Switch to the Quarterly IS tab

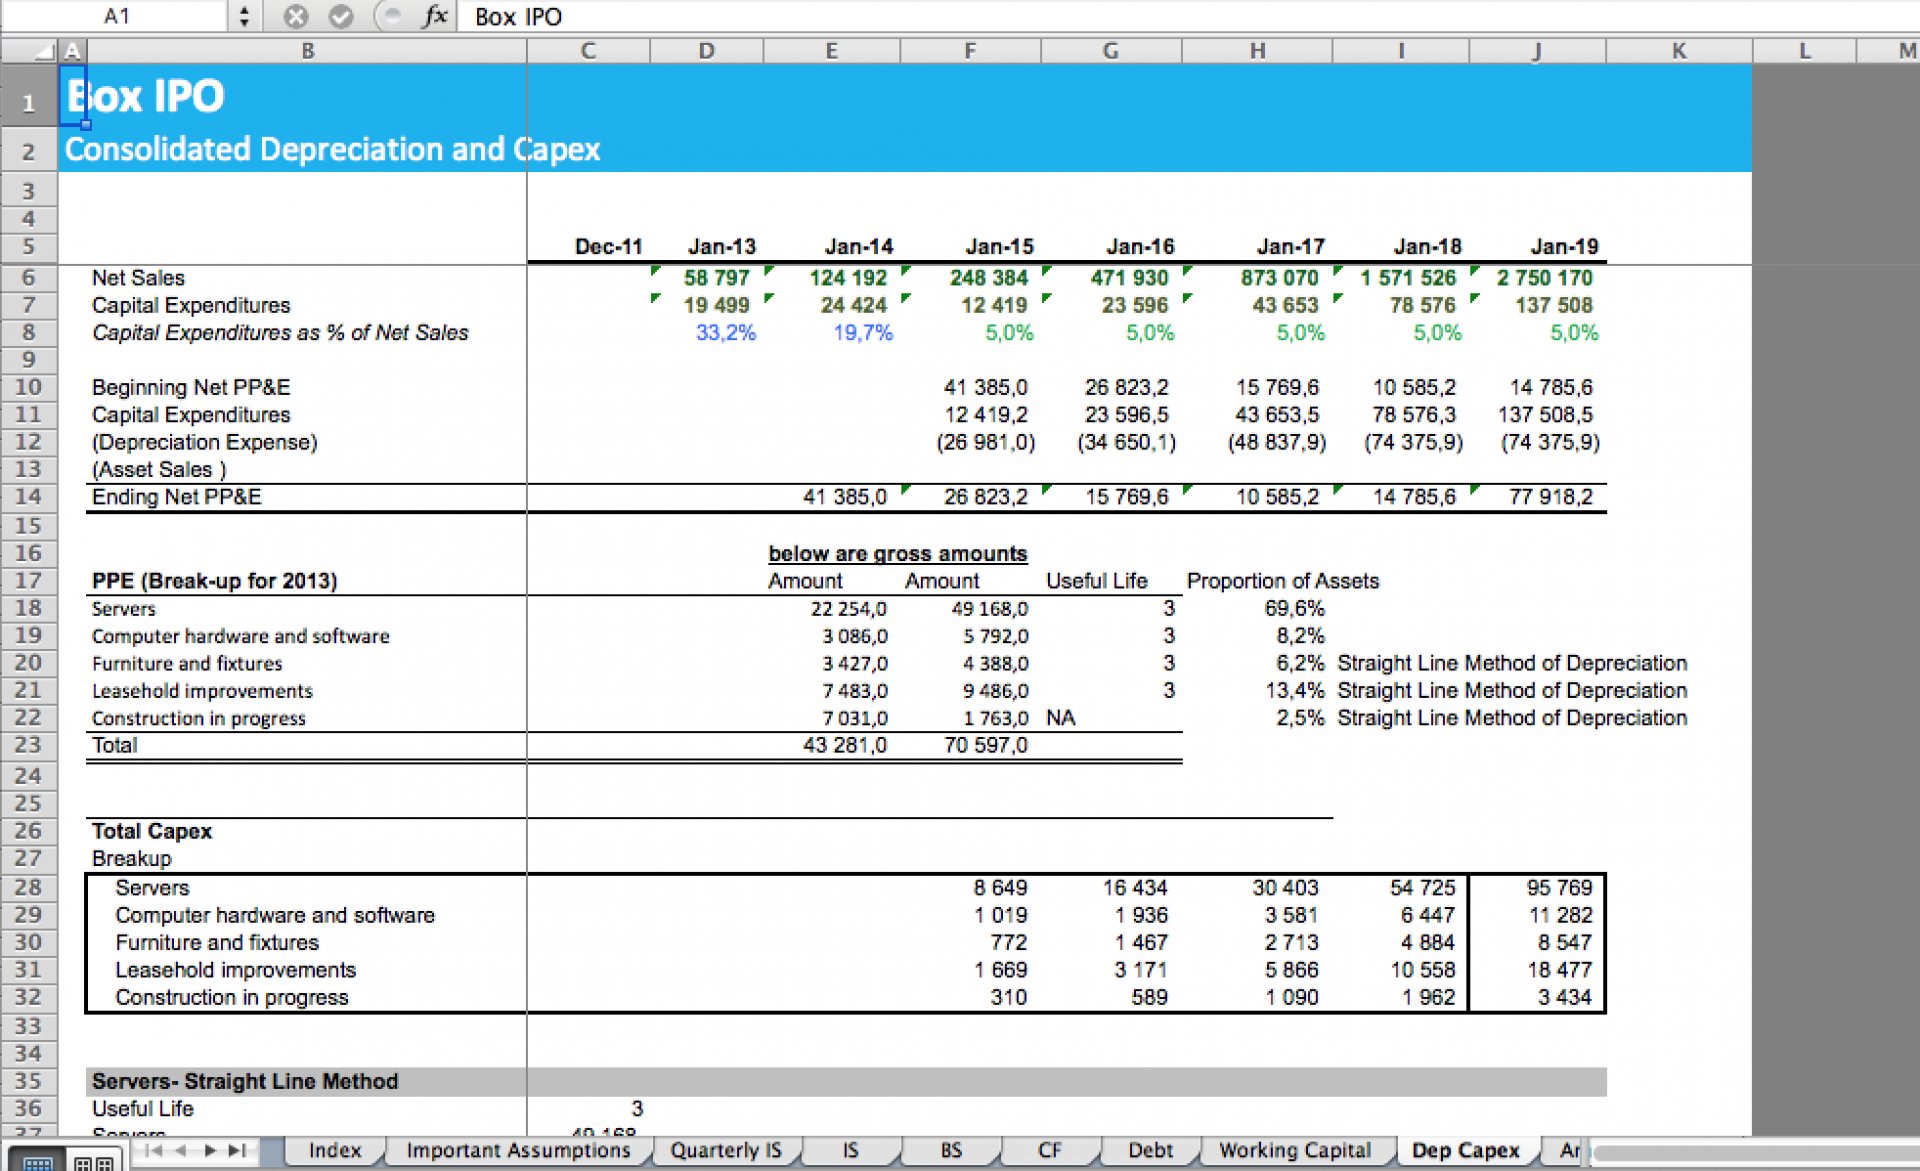[x=726, y=1151]
